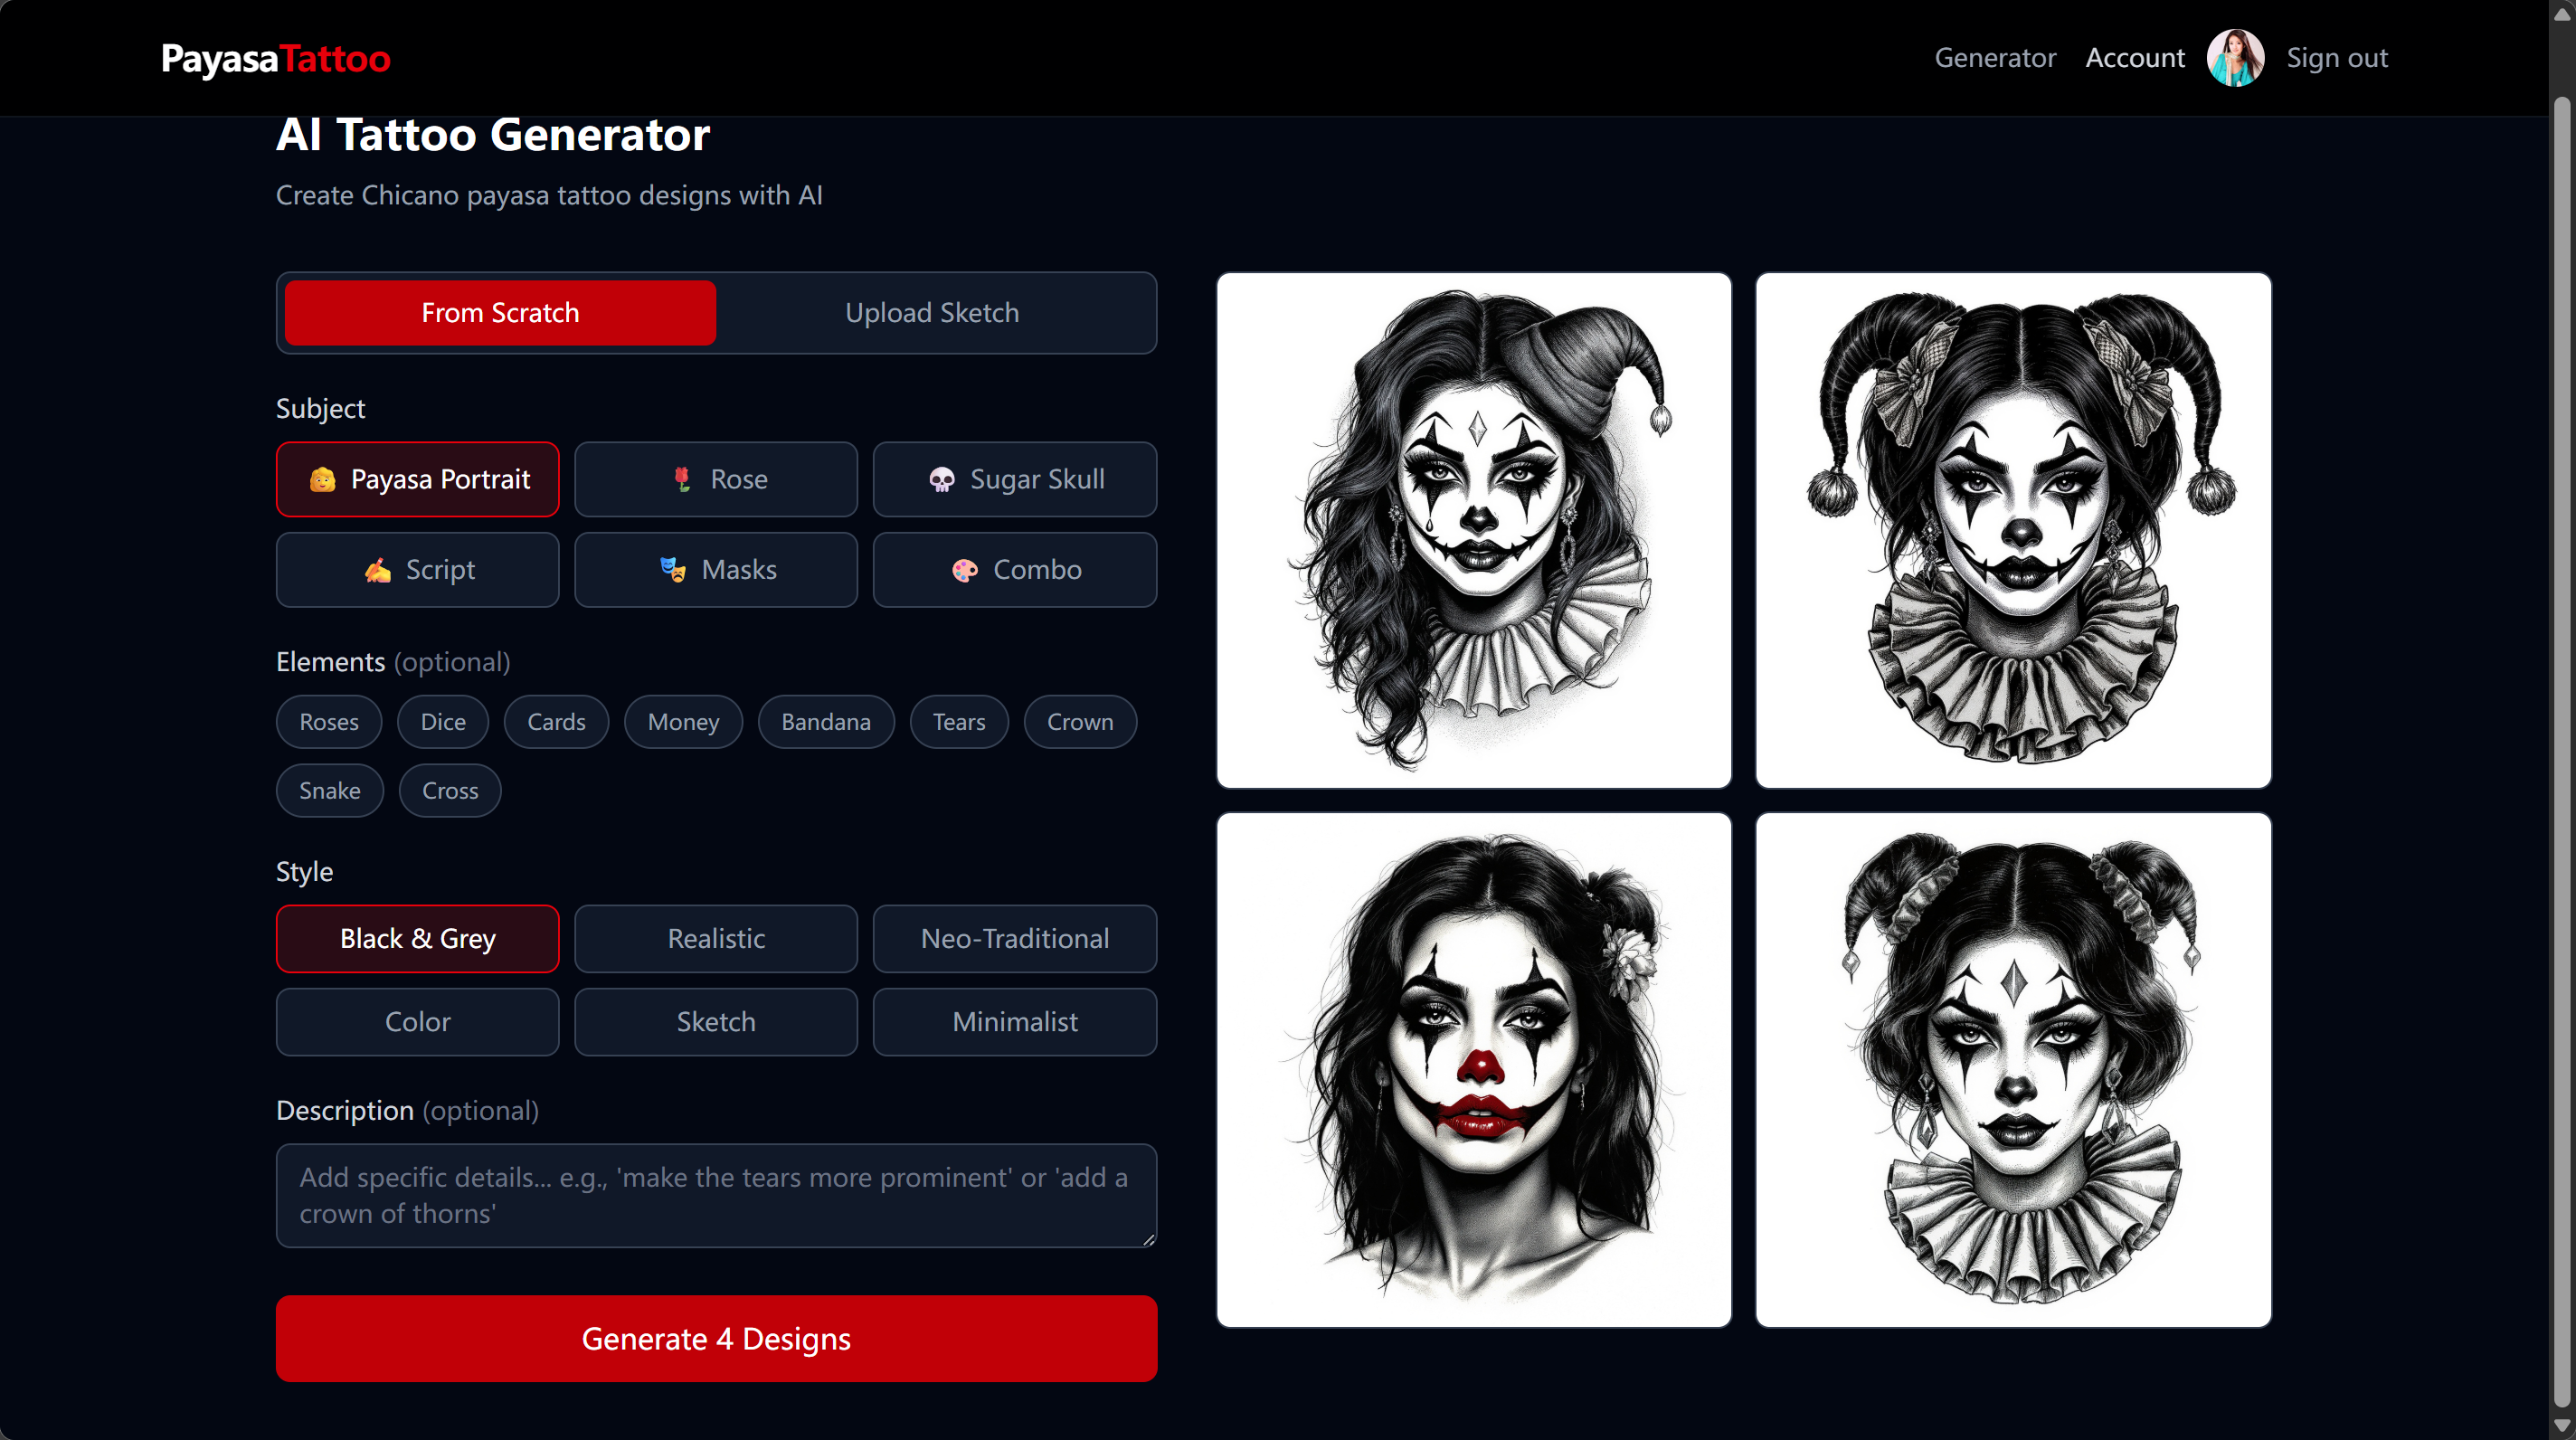
Task: Click inside the Description text area
Action: click(715, 1195)
